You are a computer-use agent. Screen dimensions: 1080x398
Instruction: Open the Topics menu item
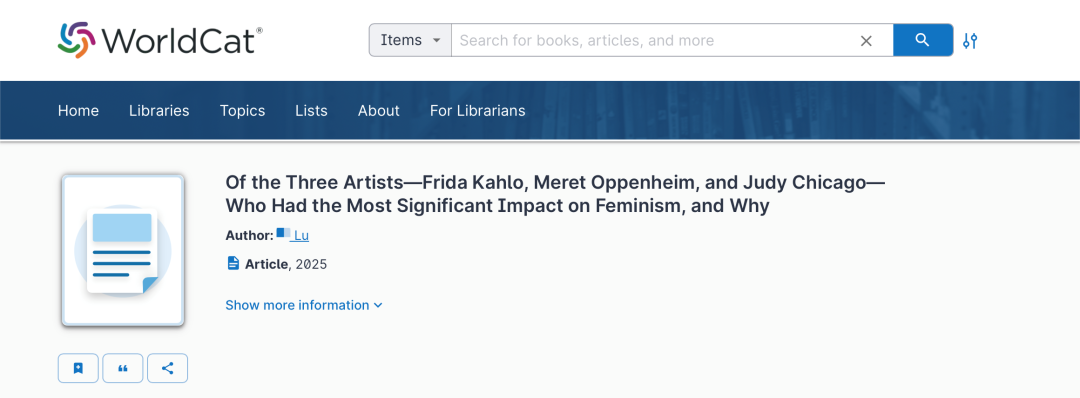242,111
